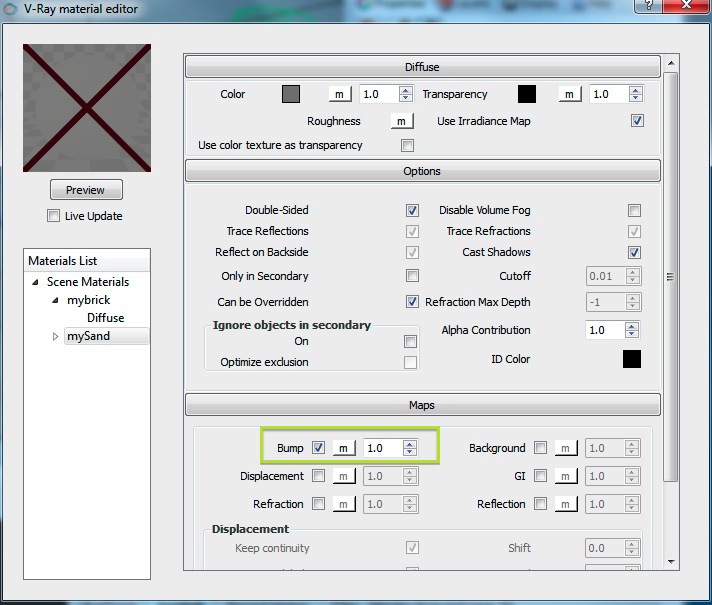The height and width of the screenshot is (605, 712).
Task: Select the Diffuse layer under mybrick
Action: coord(105,317)
